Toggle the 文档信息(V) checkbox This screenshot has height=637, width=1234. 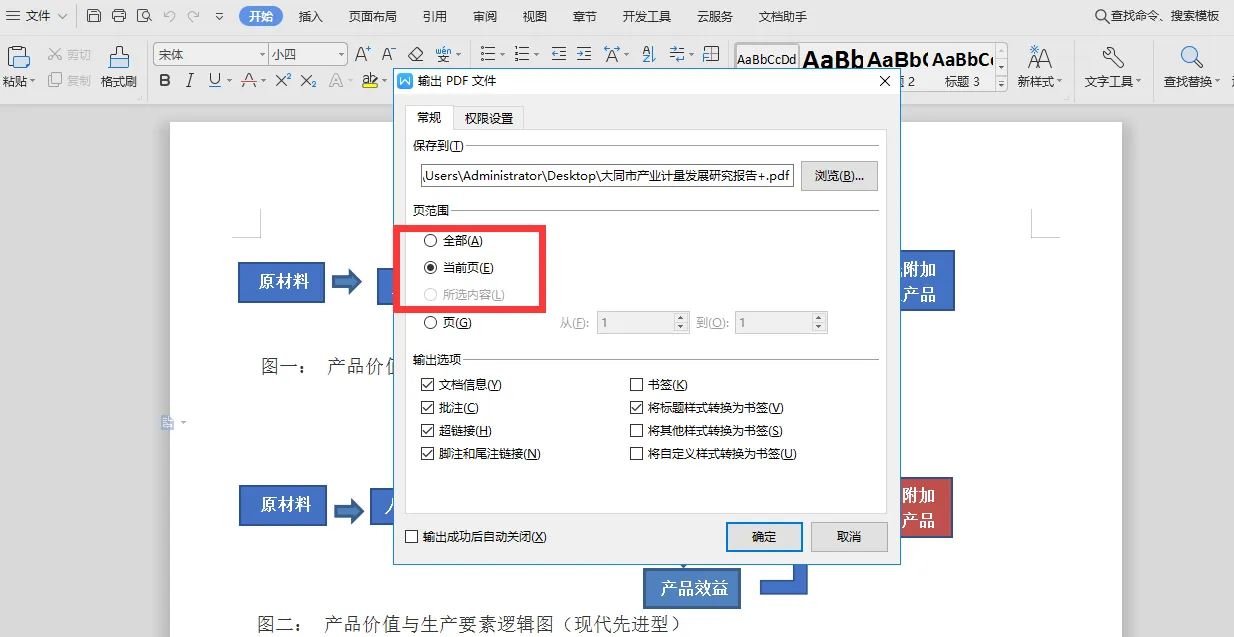(x=428, y=384)
